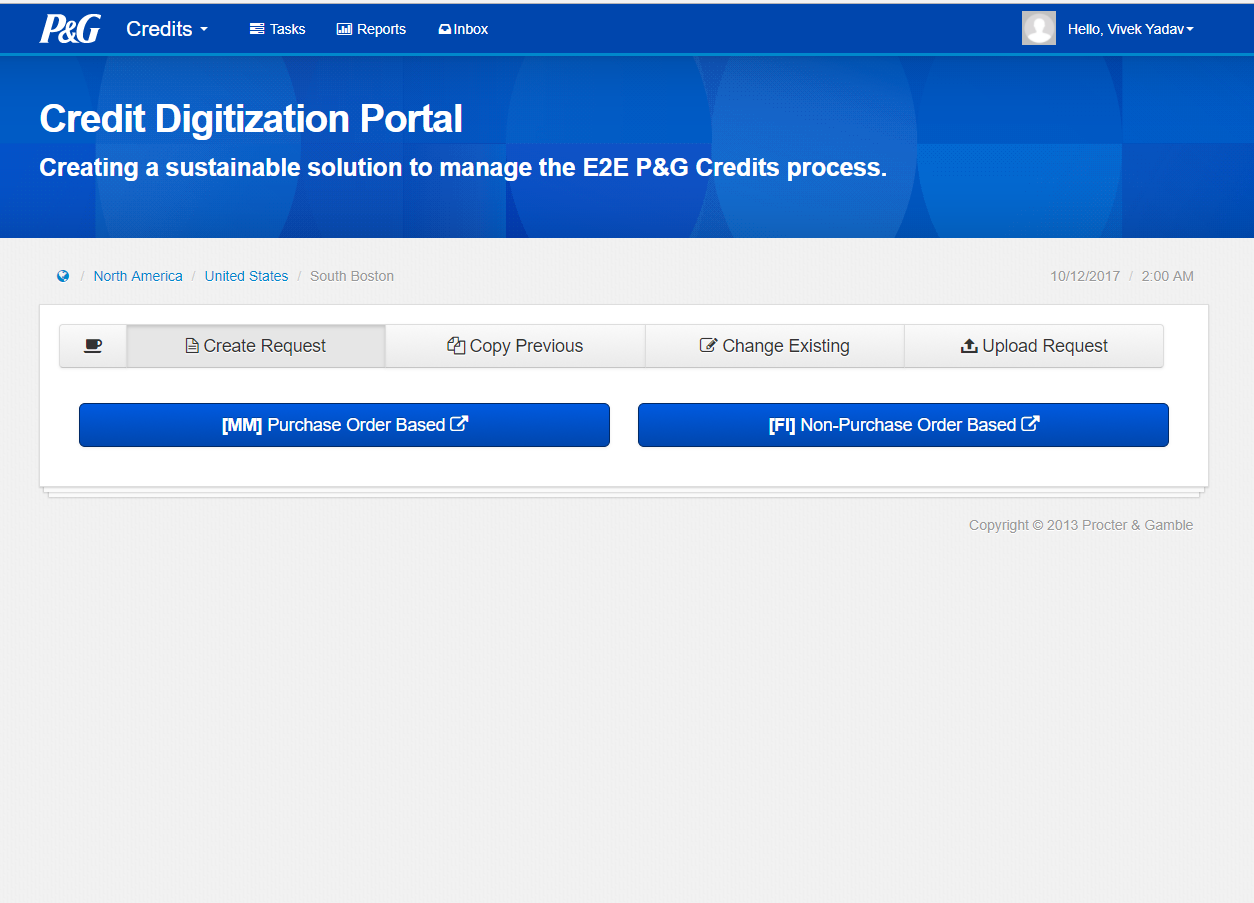The height and width of the screenshot is (903, 1254).
Task: Click the Credit Digitization Portal heading
Action: coord(251,119)
